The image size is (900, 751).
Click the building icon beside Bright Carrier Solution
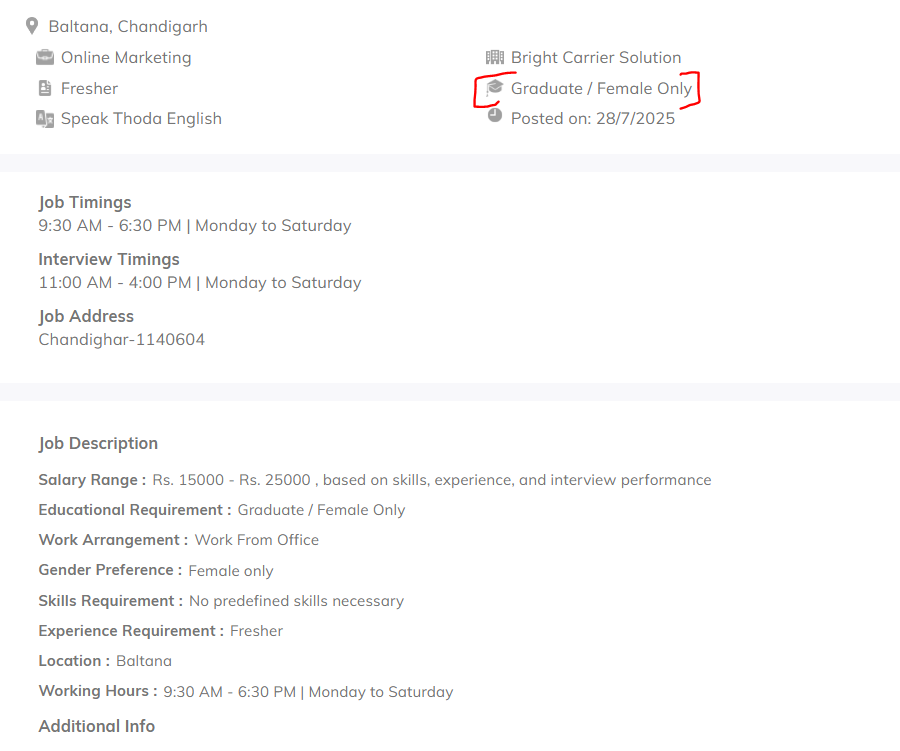click(x=495, y=57)
